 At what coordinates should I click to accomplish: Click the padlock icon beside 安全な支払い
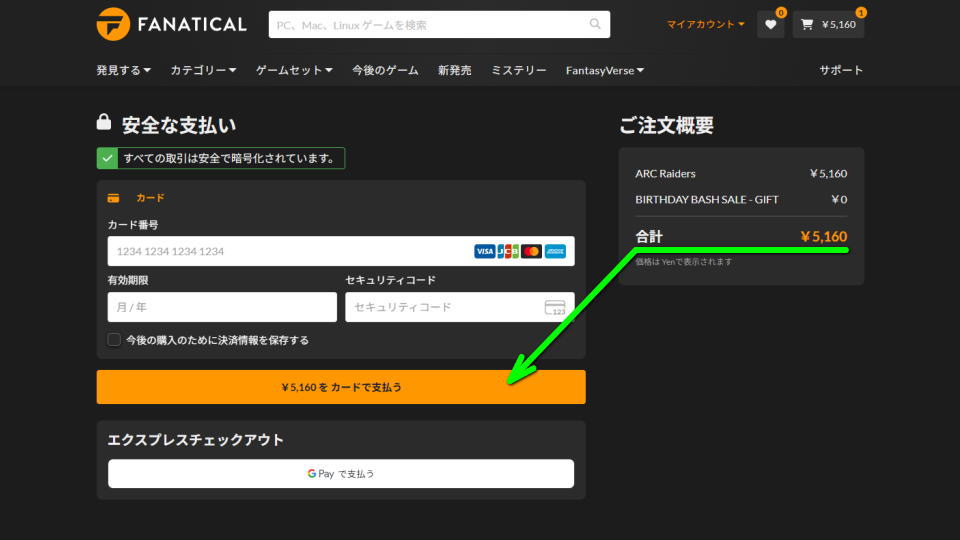click(104, 122)
